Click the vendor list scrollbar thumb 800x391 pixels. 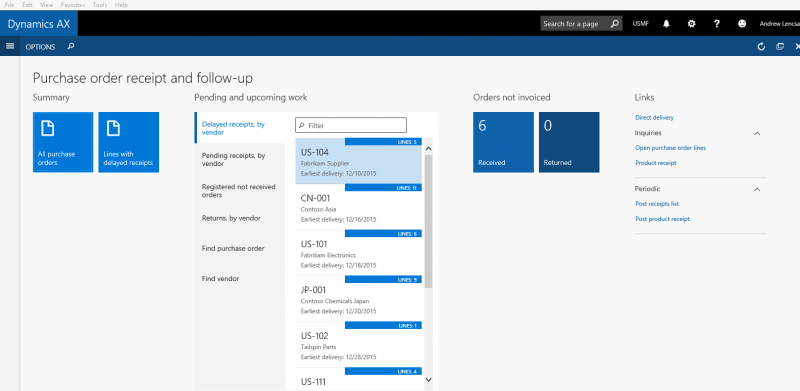[x=428, y=221]
